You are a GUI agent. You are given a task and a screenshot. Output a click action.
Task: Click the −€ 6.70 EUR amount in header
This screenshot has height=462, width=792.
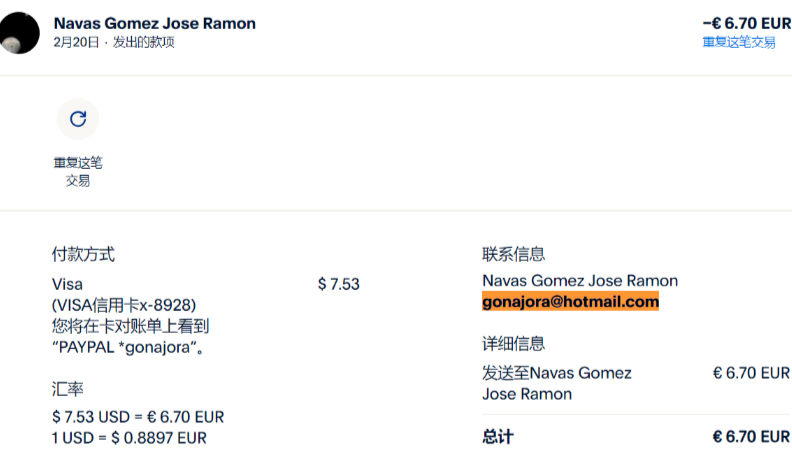point(746,23)
